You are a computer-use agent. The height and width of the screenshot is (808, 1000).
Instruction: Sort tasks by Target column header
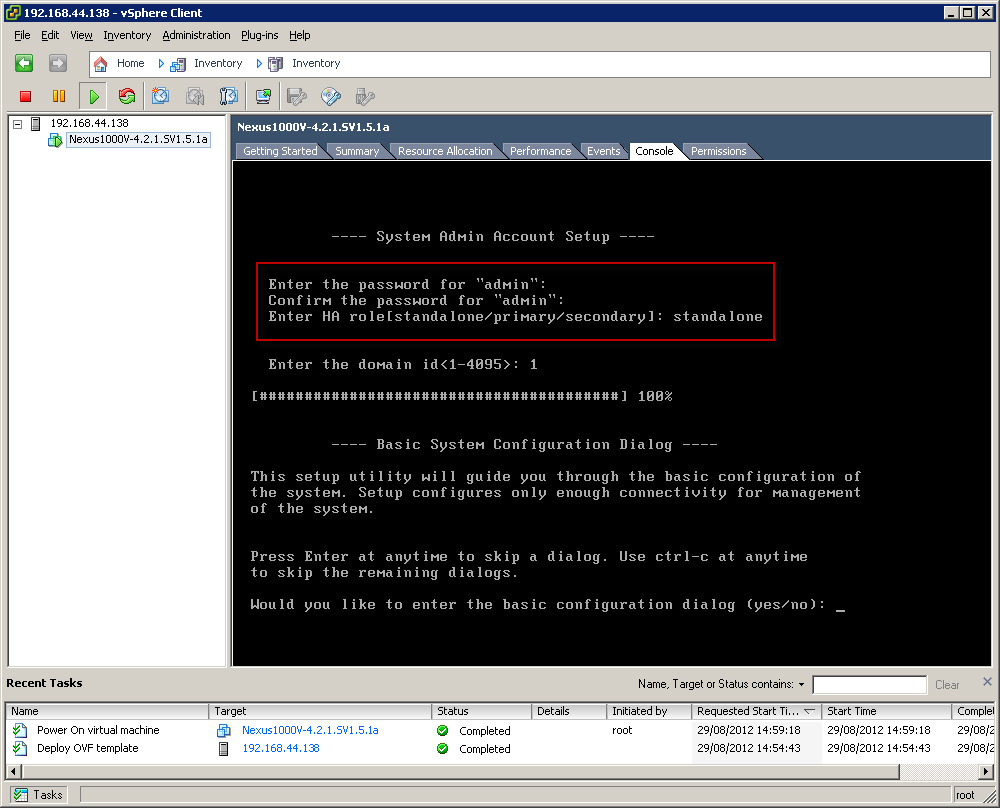[321, 711]
